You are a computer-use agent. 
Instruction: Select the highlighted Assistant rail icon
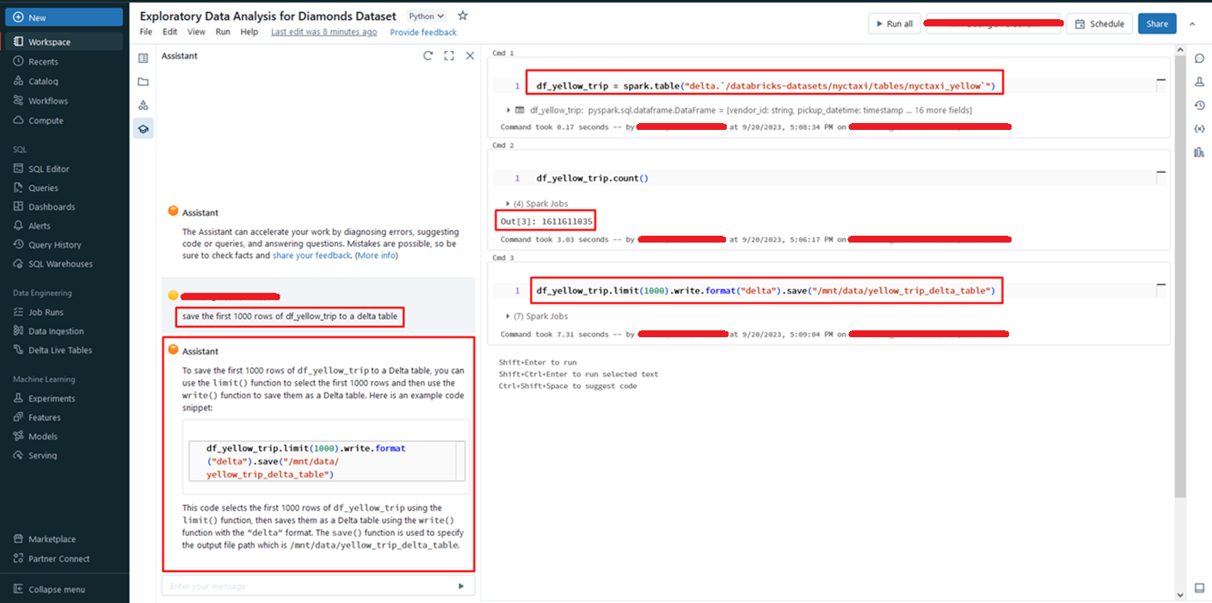143,128
